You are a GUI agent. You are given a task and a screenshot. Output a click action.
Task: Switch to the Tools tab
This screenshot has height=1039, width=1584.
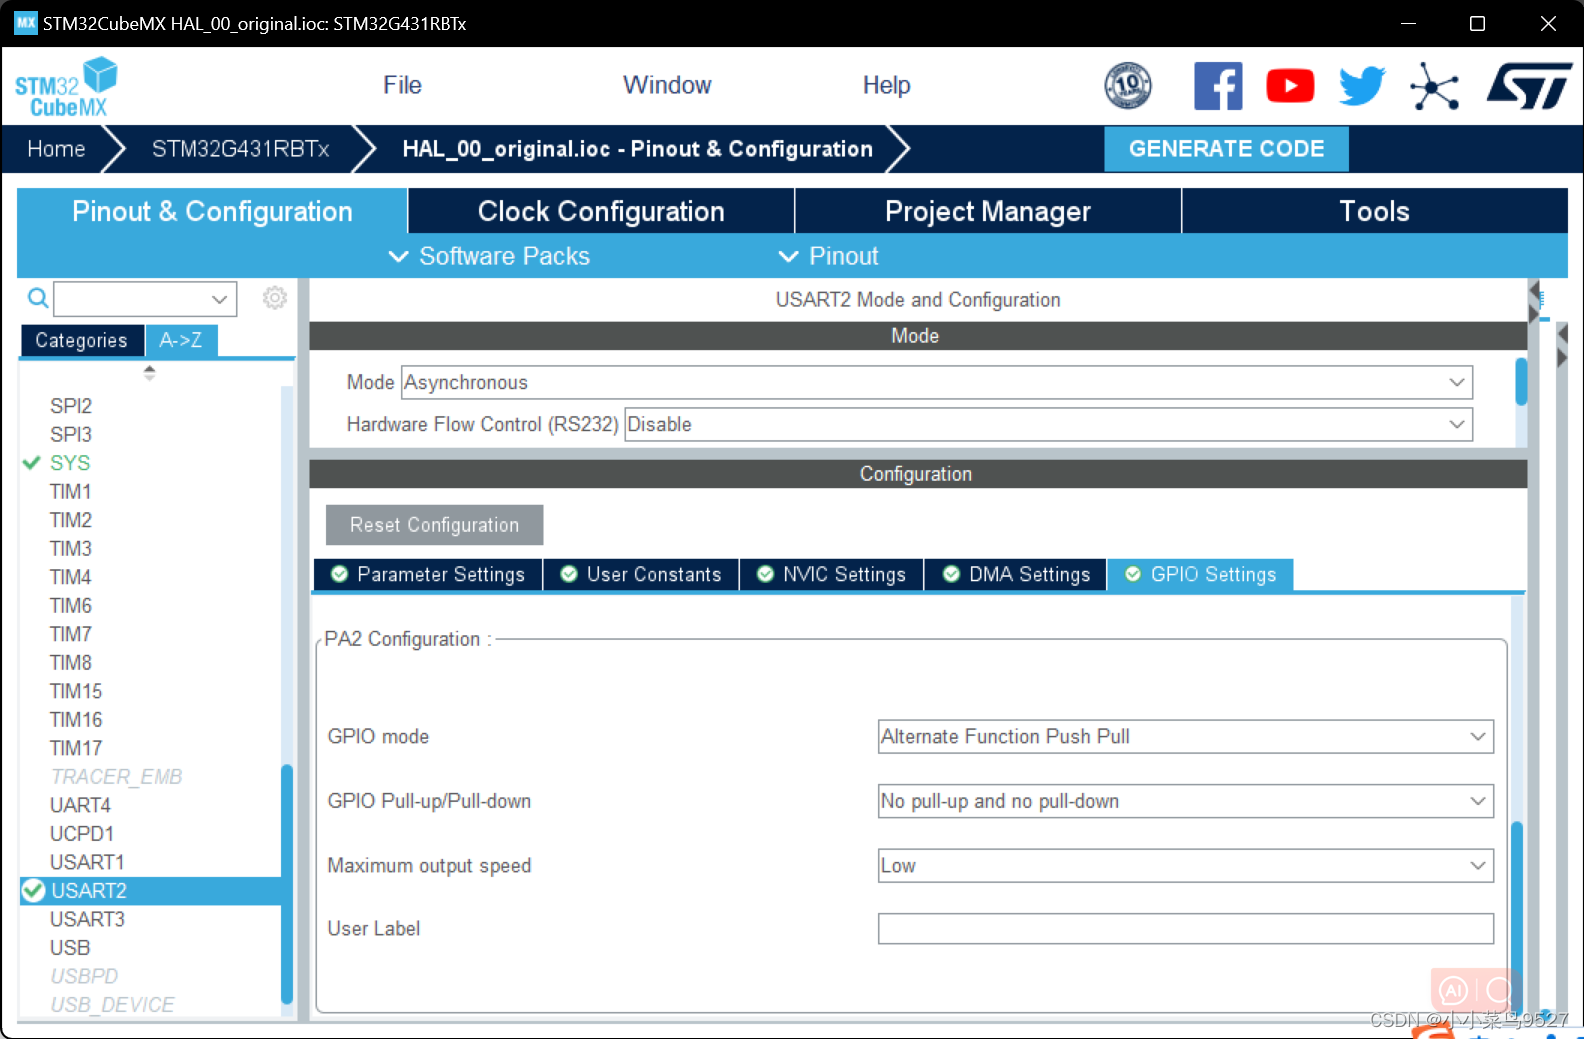(1375, 211)
